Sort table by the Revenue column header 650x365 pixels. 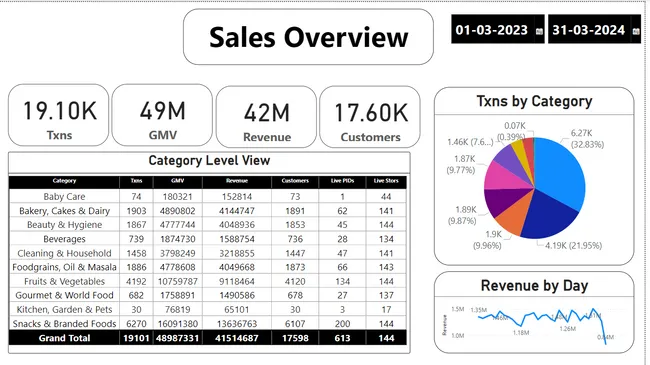237,181
